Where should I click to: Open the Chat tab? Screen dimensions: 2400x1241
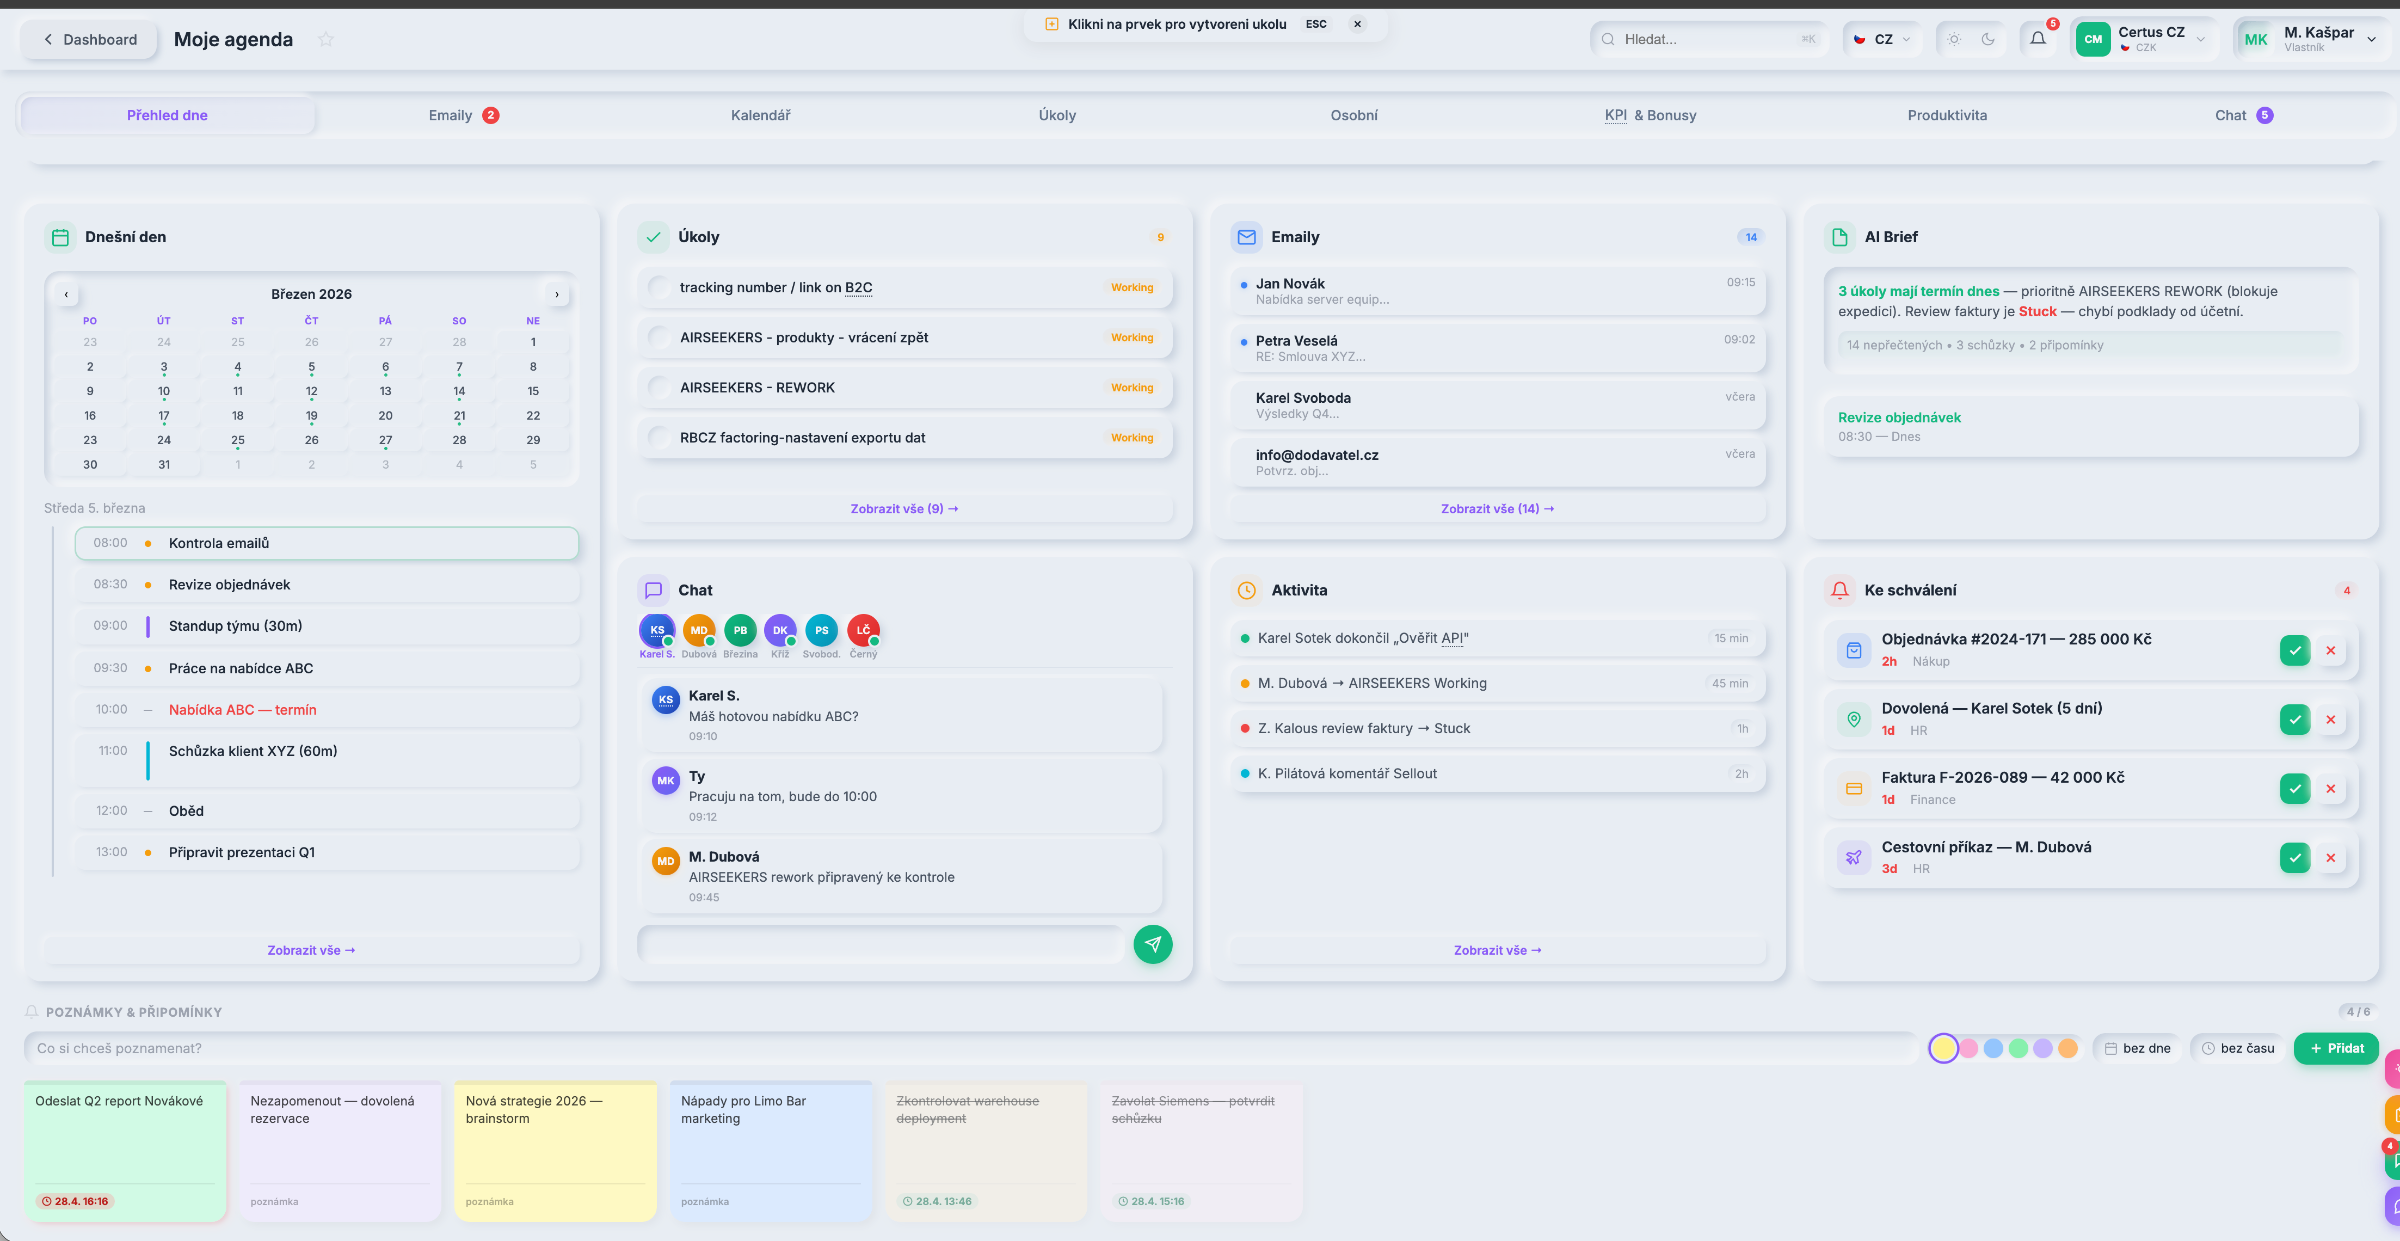pos(2243,115)
